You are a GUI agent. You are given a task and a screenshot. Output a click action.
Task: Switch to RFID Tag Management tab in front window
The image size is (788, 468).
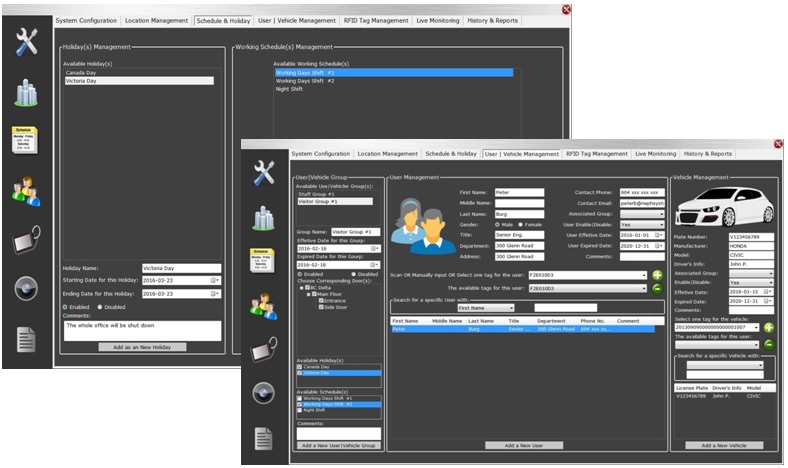click(x=597, y=154)
